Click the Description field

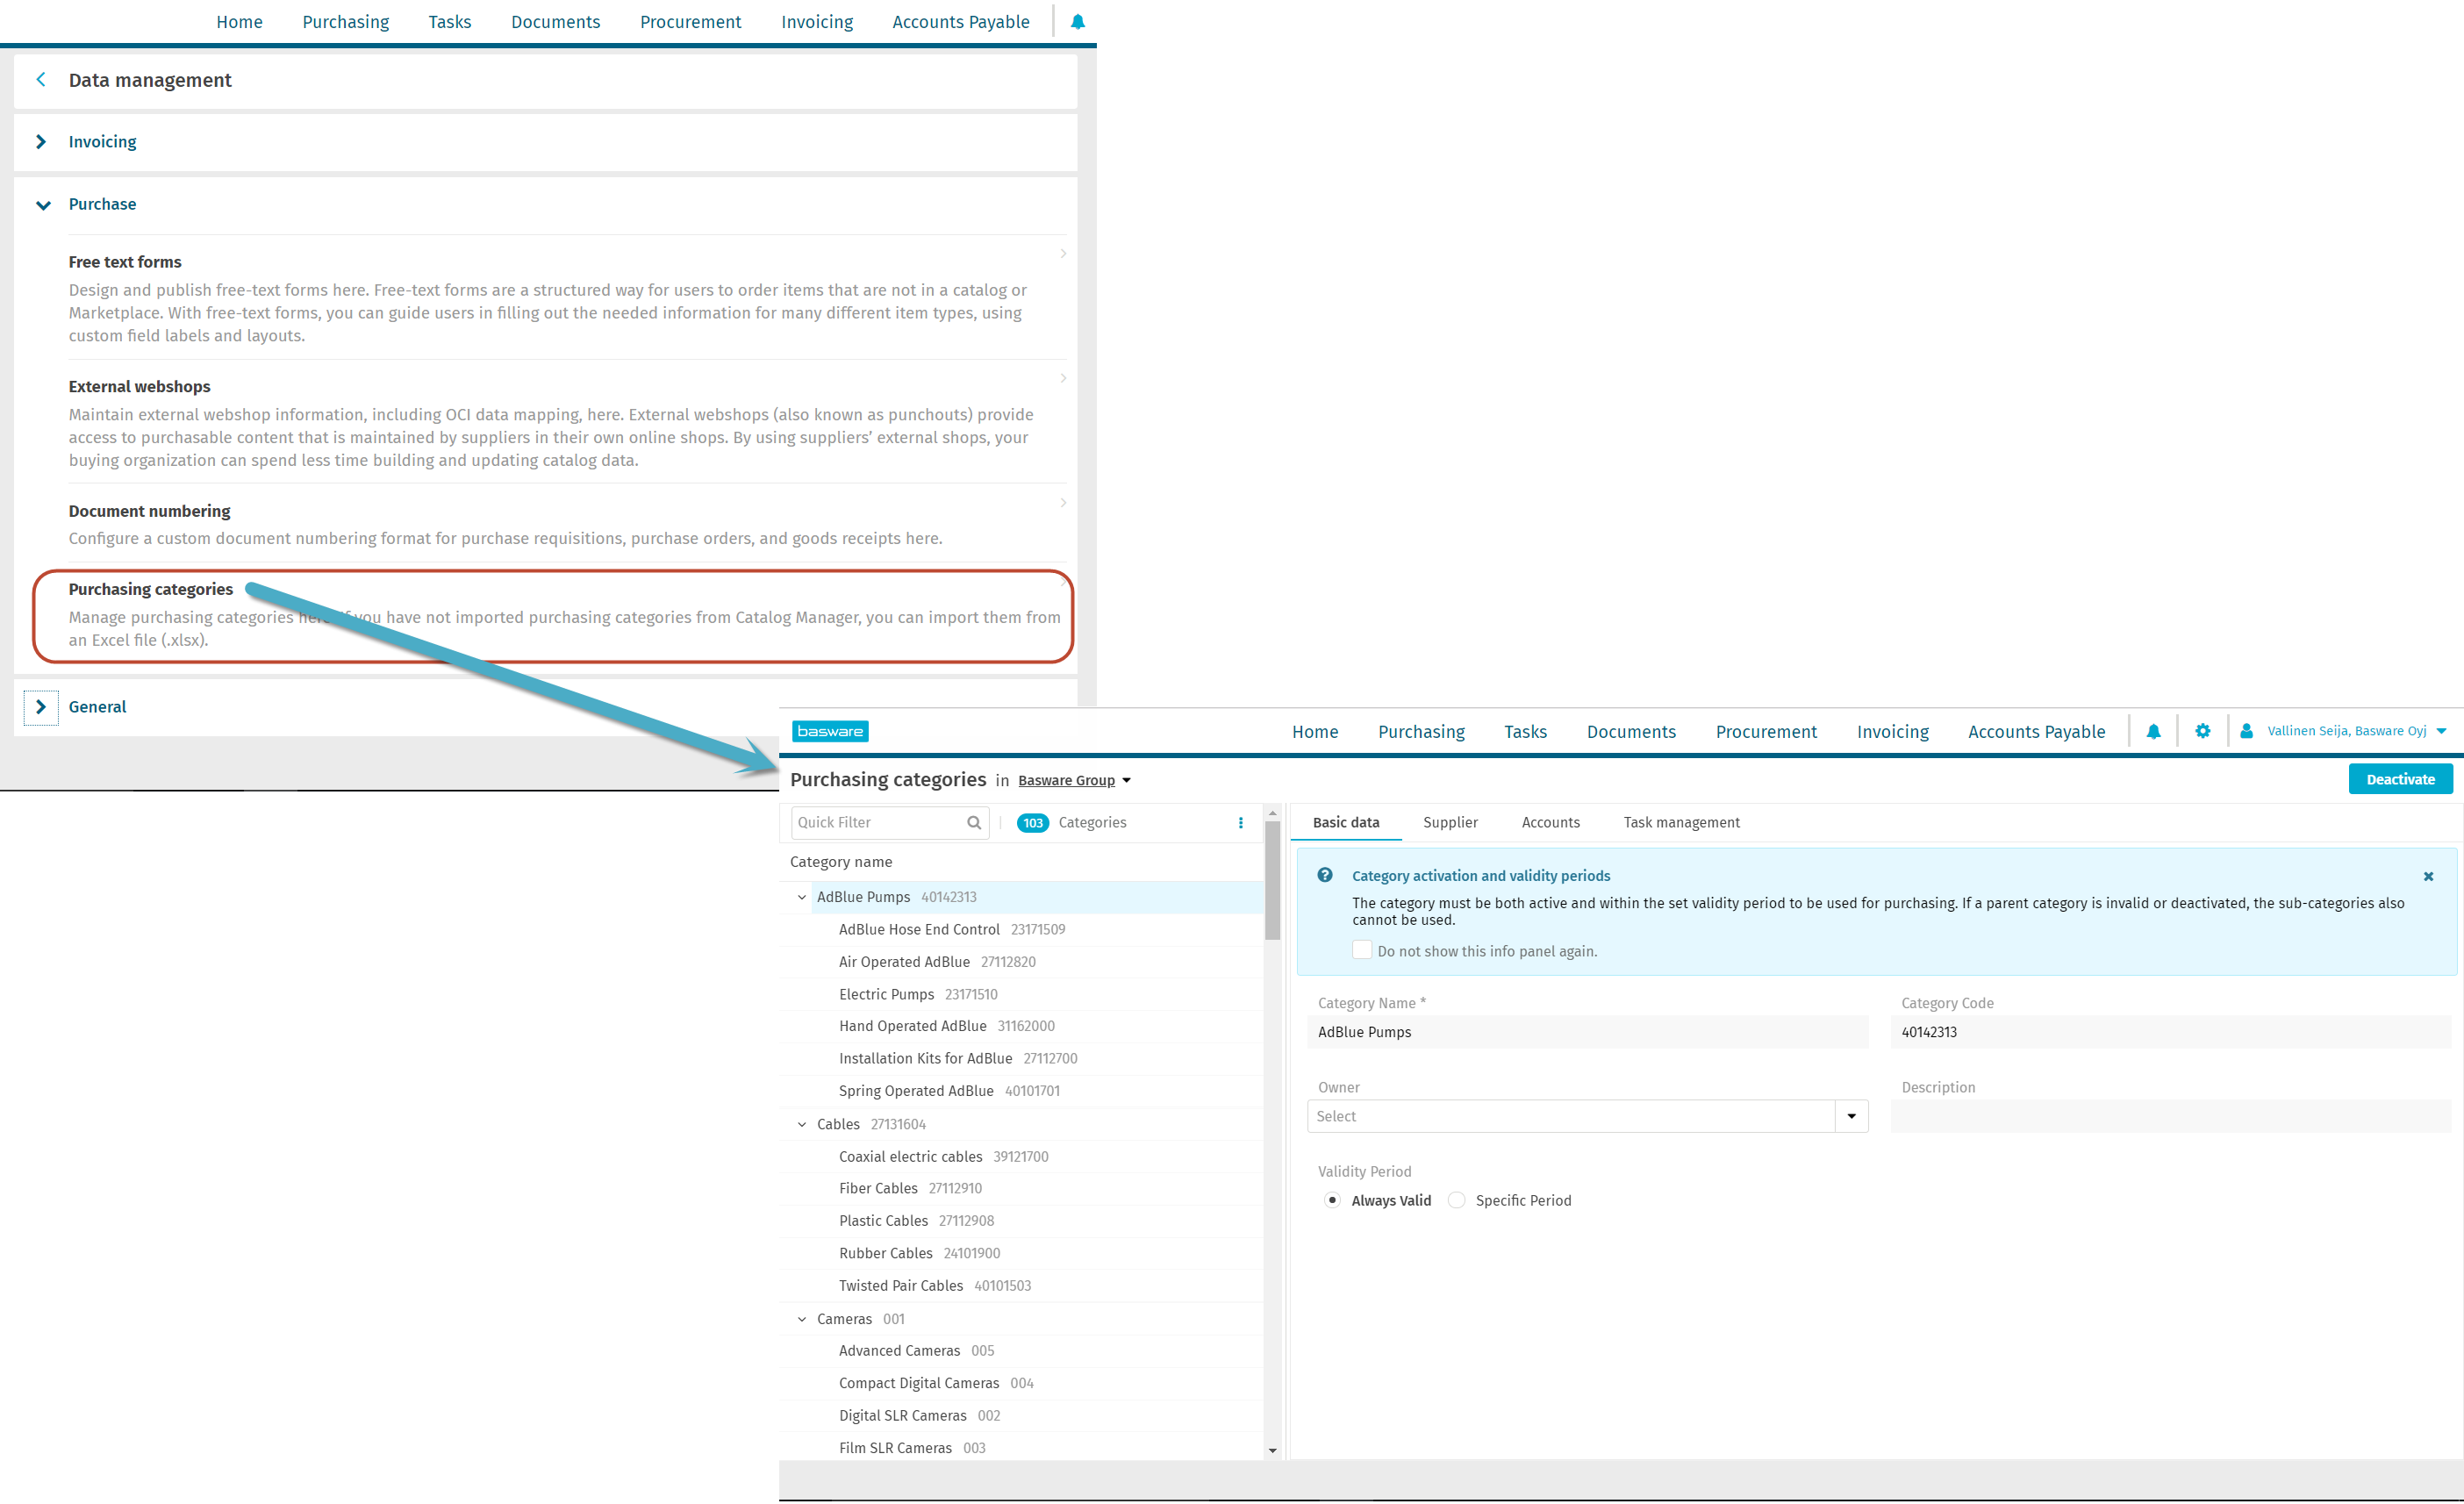pyautogui.click(x=2170, y=1116)
